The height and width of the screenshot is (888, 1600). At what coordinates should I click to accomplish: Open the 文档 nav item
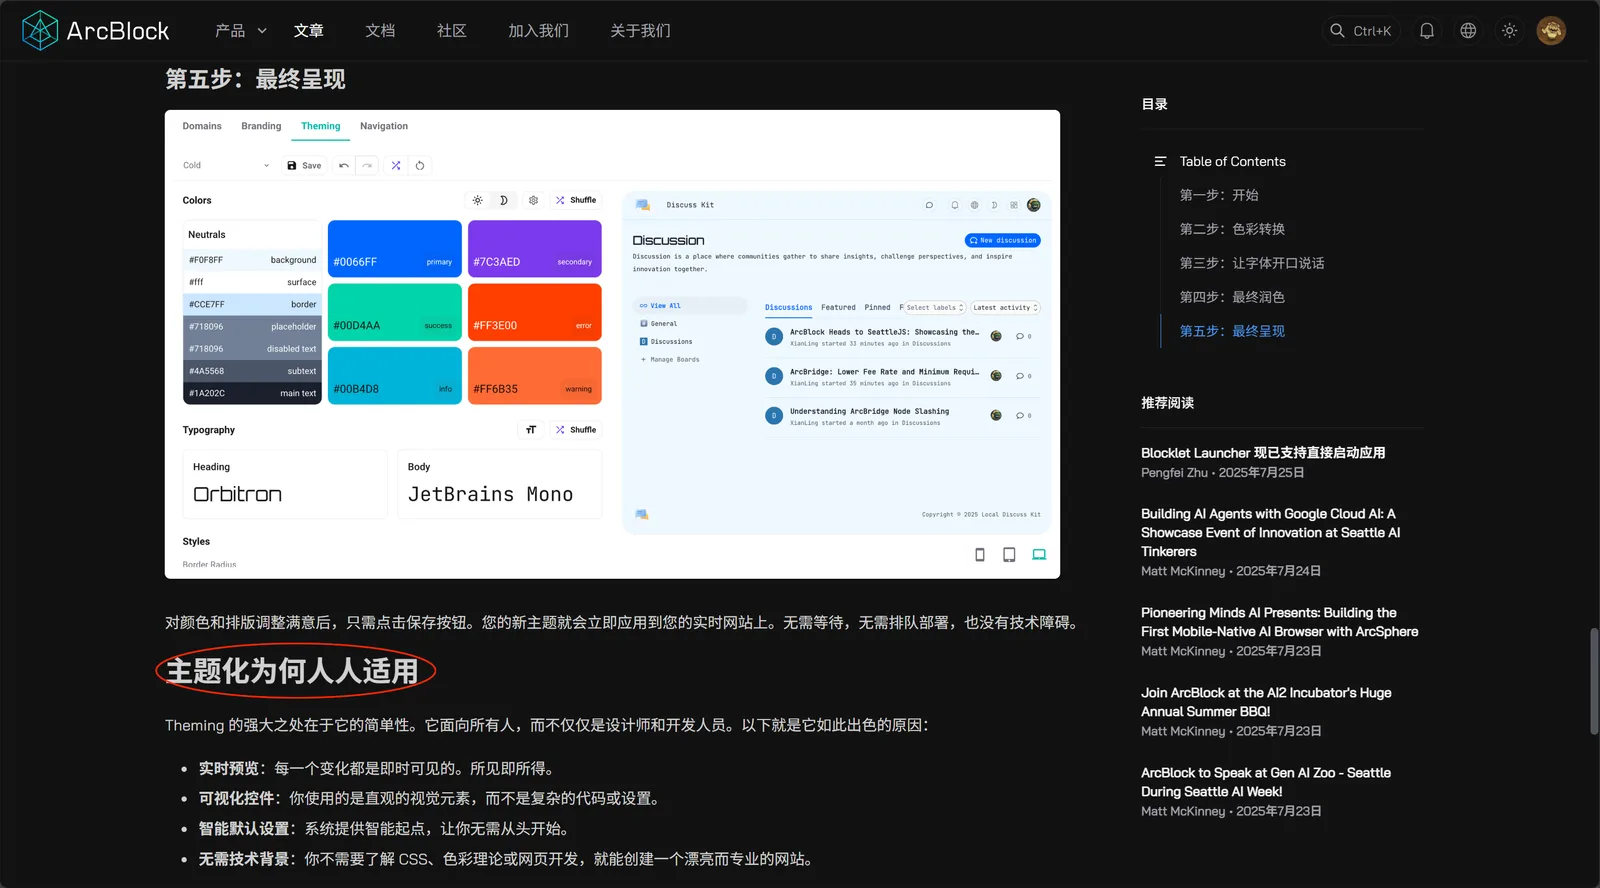click(x=380, y=31)
